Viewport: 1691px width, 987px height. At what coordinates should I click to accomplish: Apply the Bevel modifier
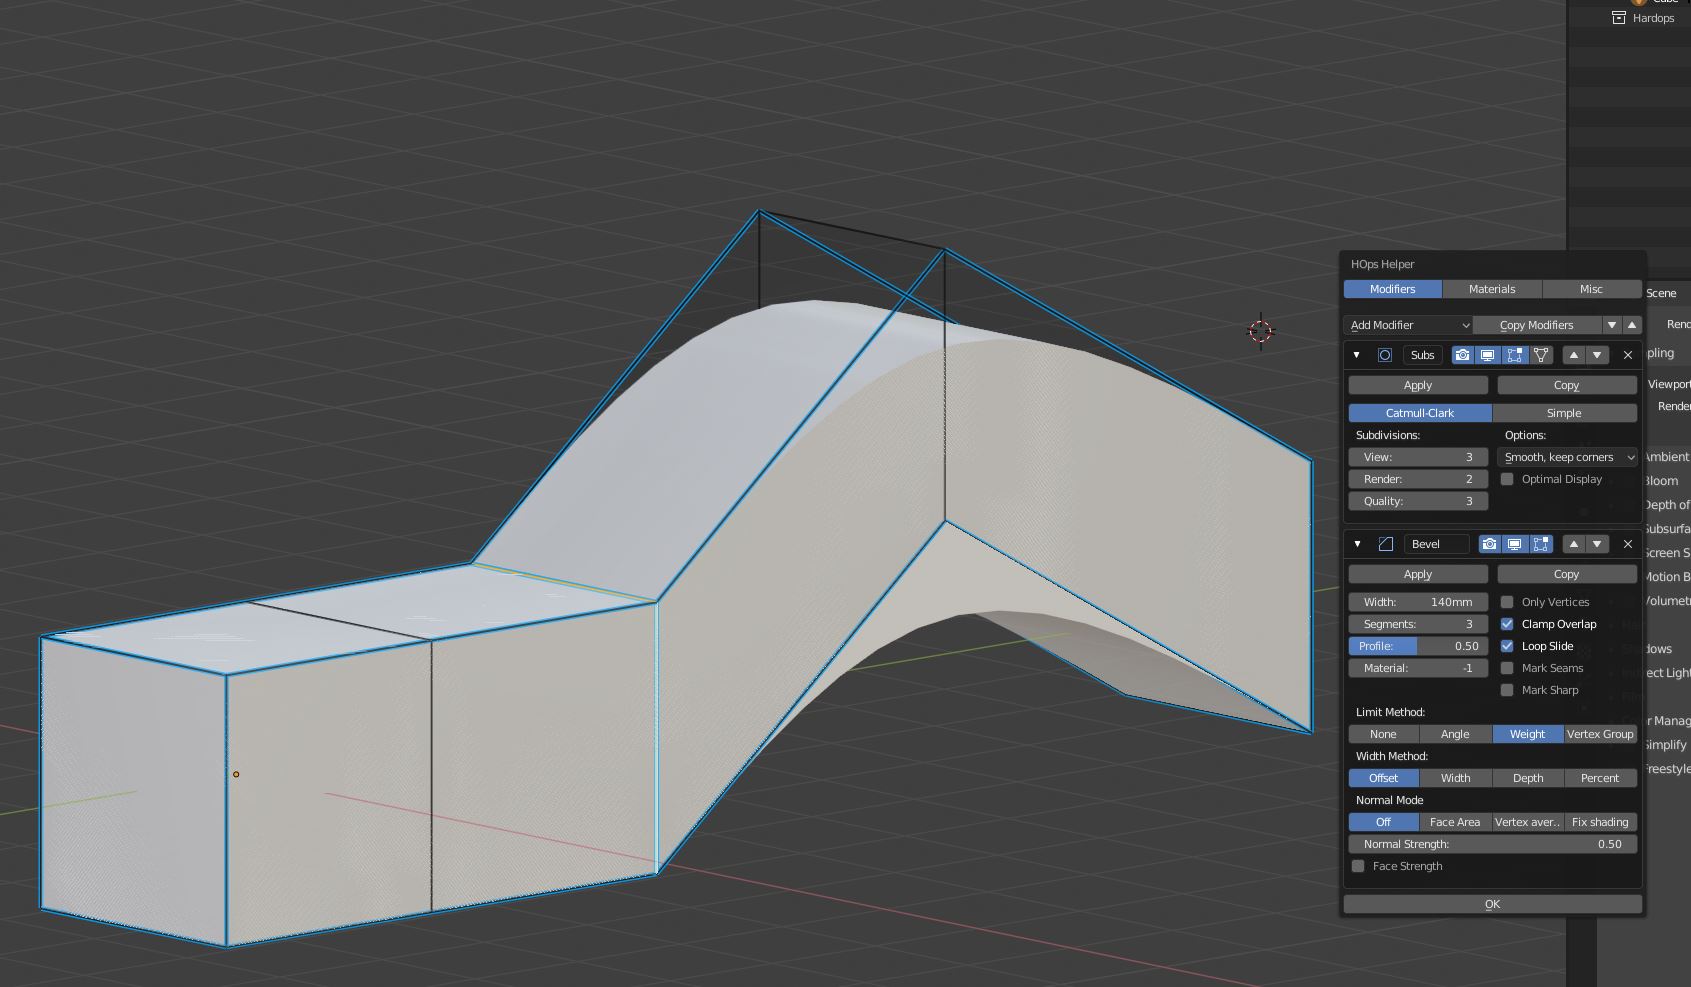[1418, 575]
